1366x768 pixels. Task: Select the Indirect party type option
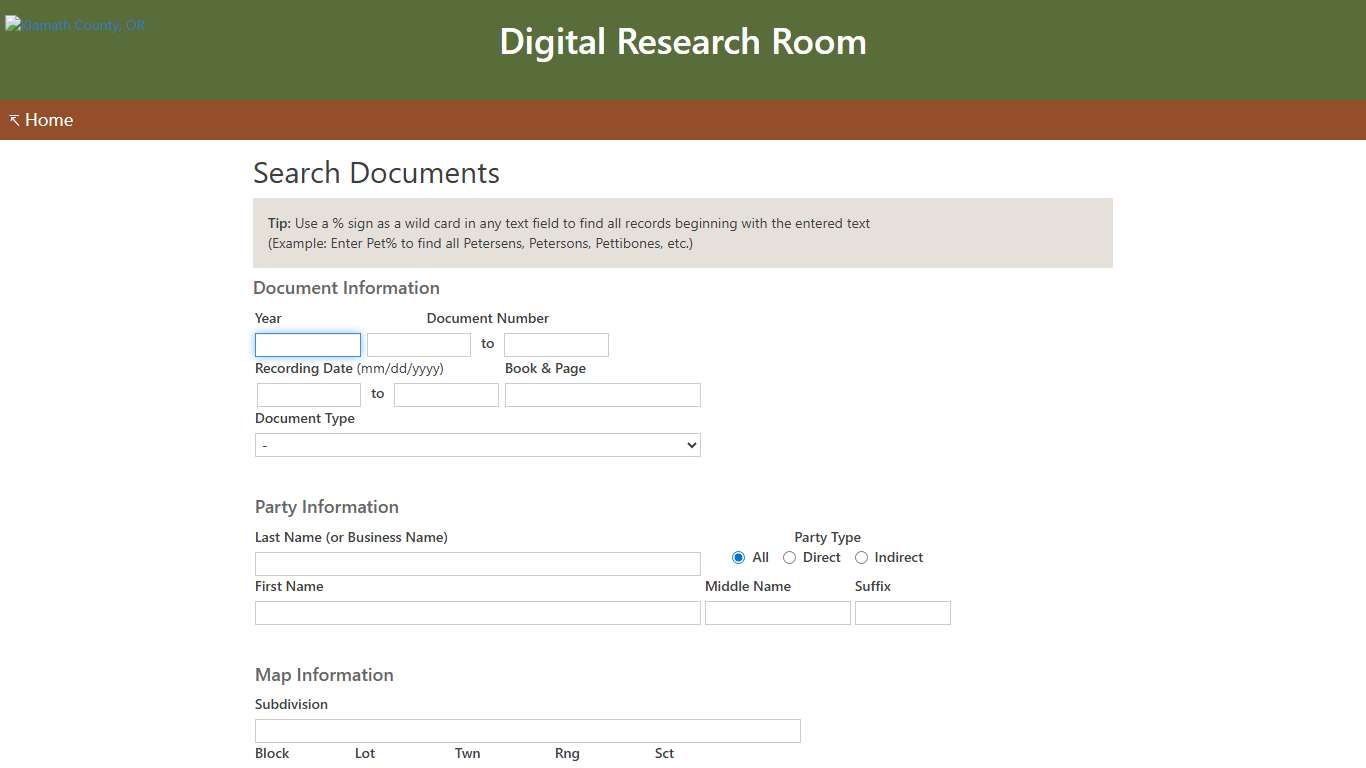(861, 557)
